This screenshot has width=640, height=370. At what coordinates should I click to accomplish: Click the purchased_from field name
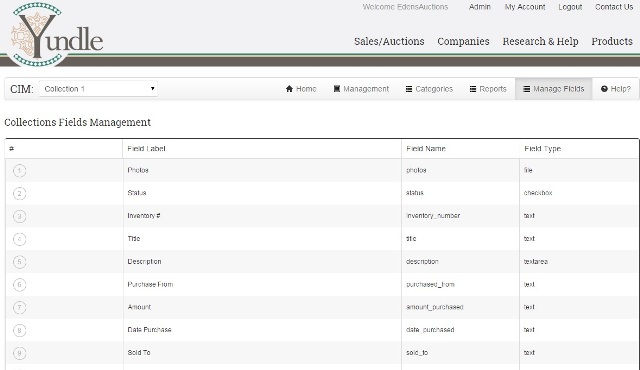(x=430, y=284)
